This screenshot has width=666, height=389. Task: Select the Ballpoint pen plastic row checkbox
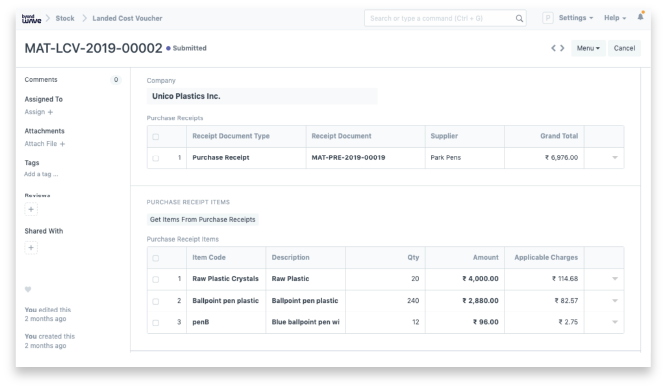155,301
